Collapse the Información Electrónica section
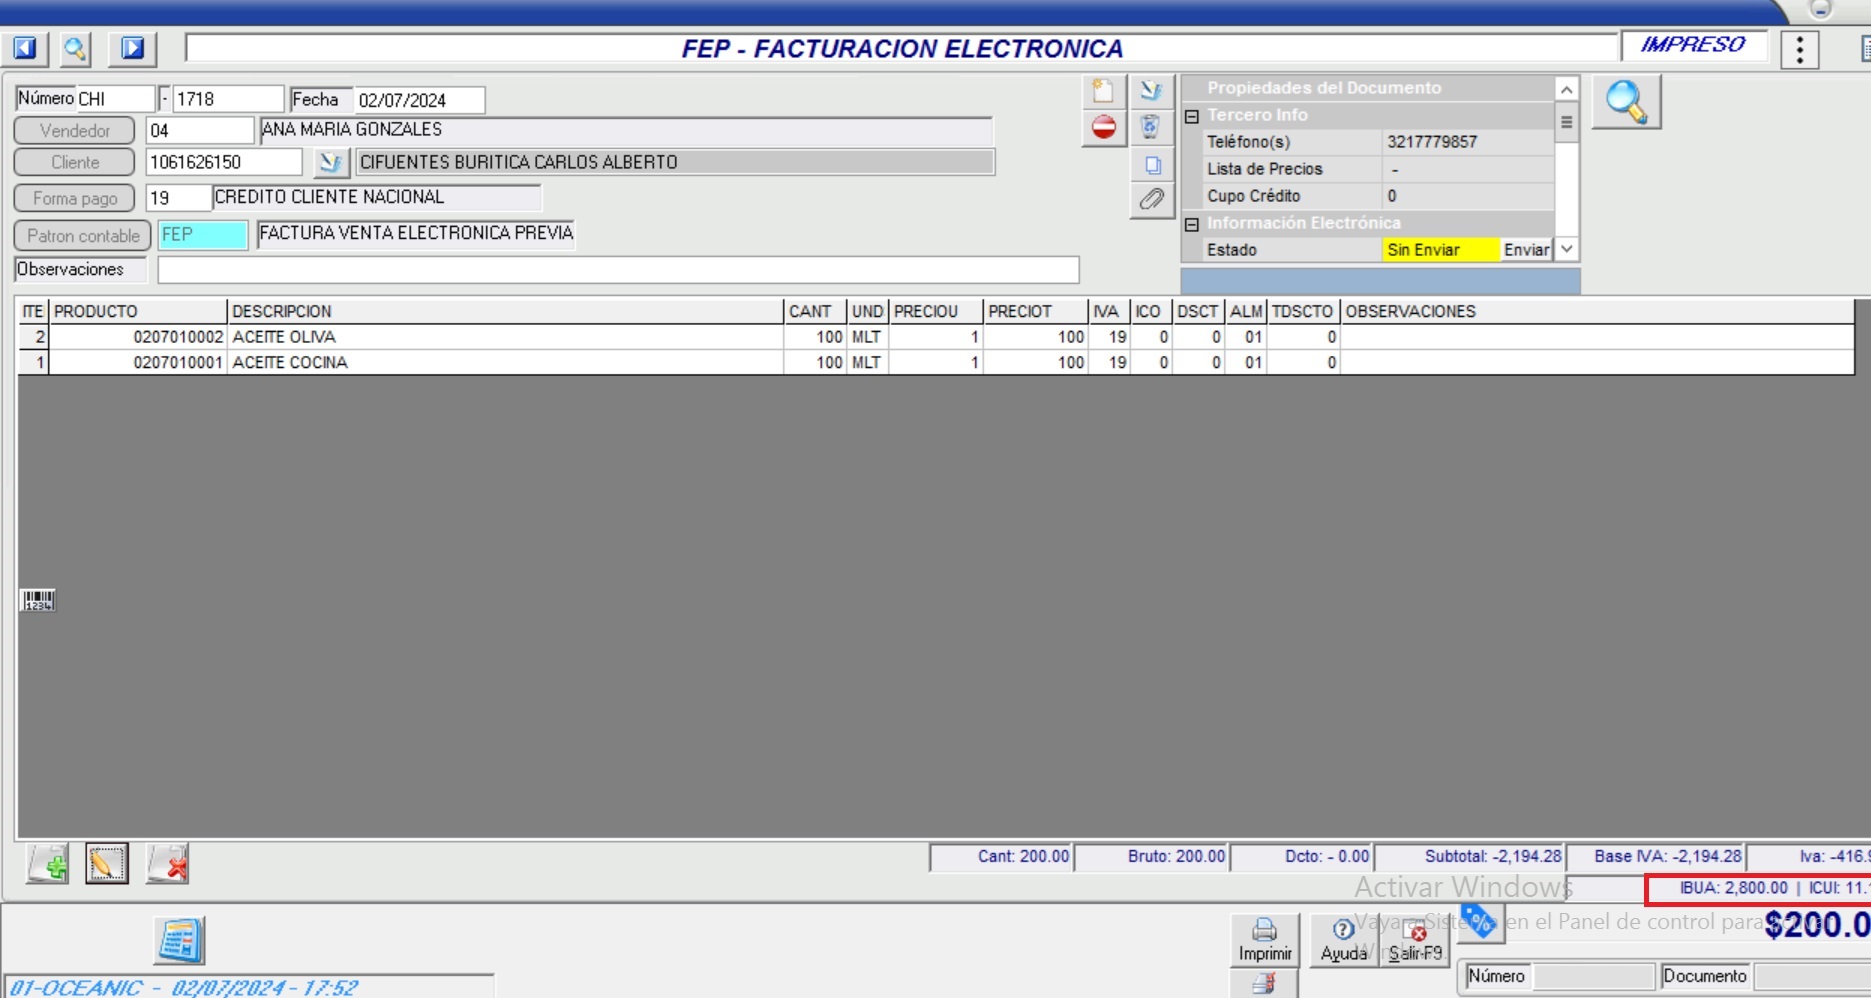The height and width of the screenshot is (998, 1871). click(1192, 224)
